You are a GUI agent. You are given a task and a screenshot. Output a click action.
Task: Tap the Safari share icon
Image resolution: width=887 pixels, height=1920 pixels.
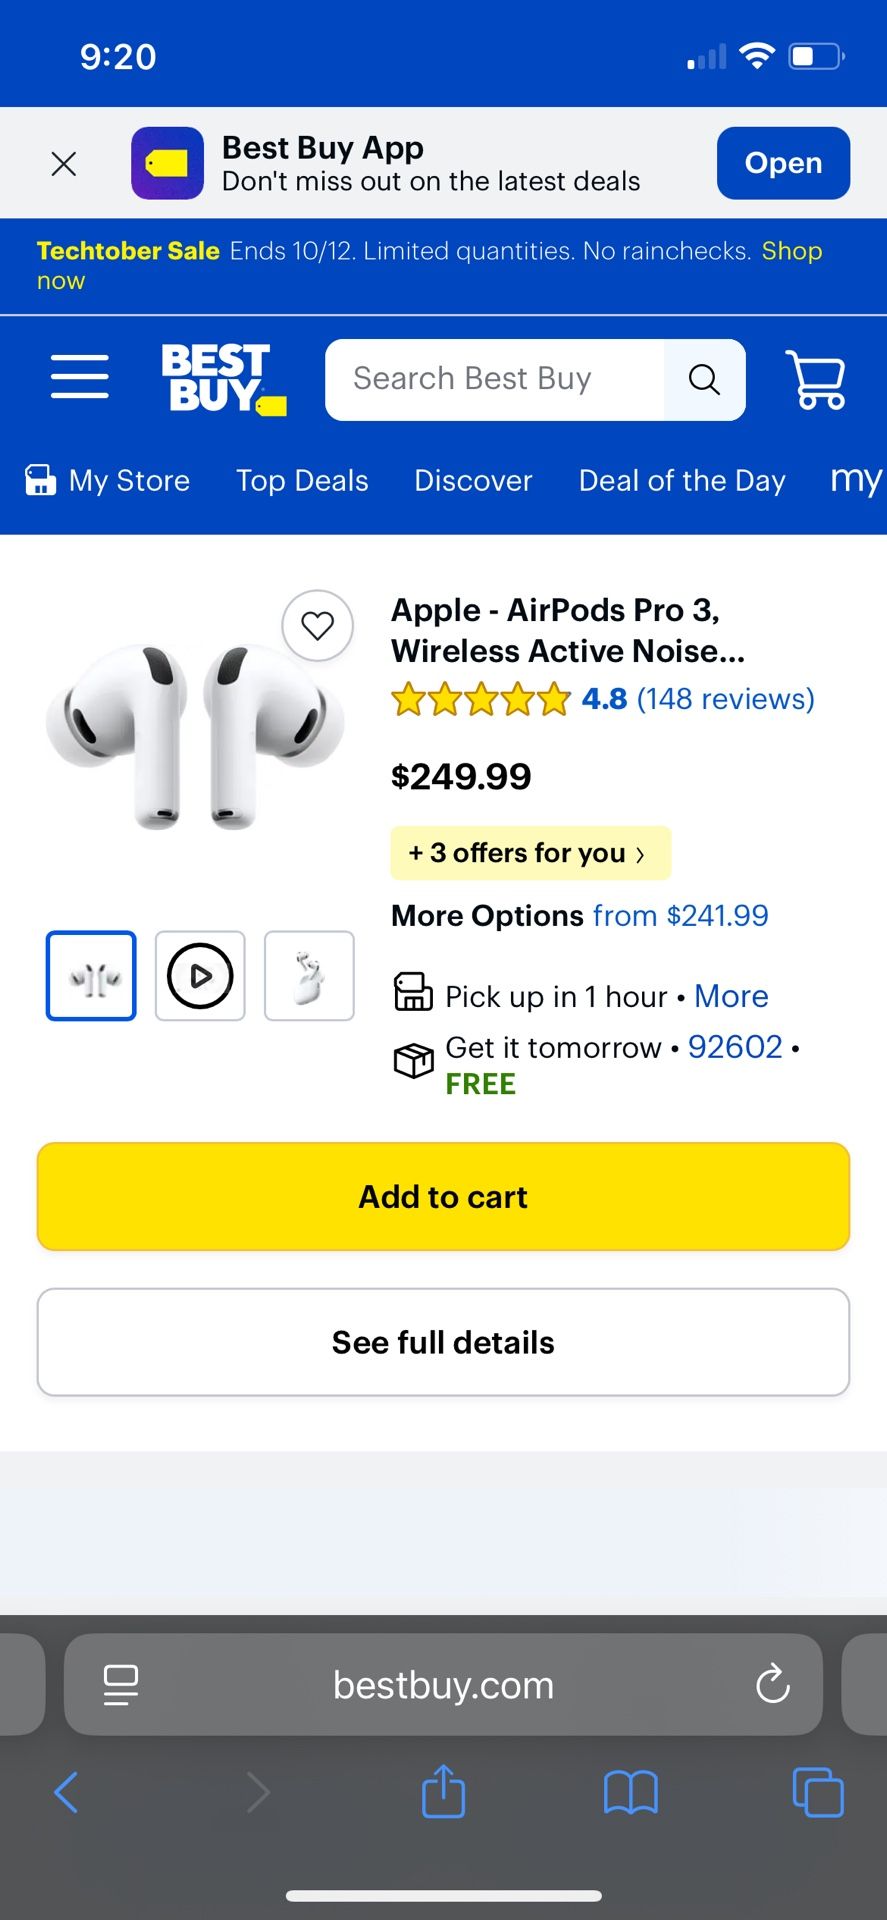(x=443, y=1791)
